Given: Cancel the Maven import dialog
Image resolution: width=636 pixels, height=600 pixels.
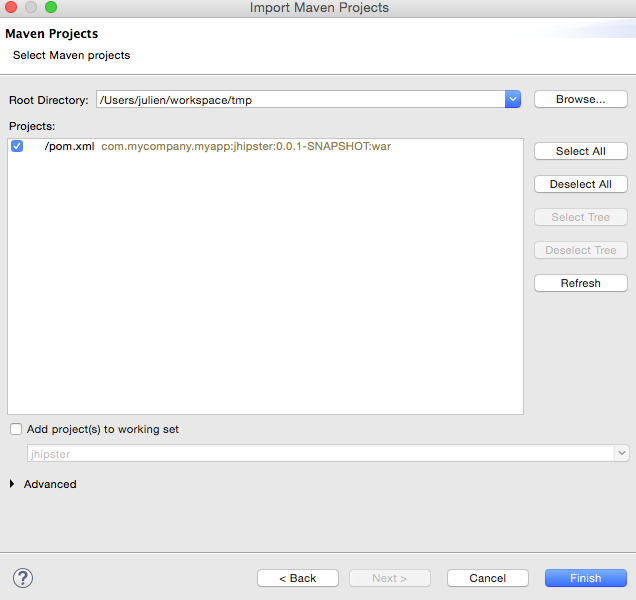Looking at the screenshot, I should coord(487,578).
